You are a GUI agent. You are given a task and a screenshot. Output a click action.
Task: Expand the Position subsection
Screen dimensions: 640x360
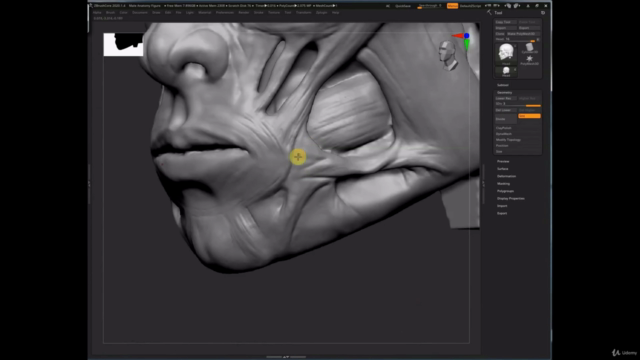pyautogui.click(x=502, y=146)
